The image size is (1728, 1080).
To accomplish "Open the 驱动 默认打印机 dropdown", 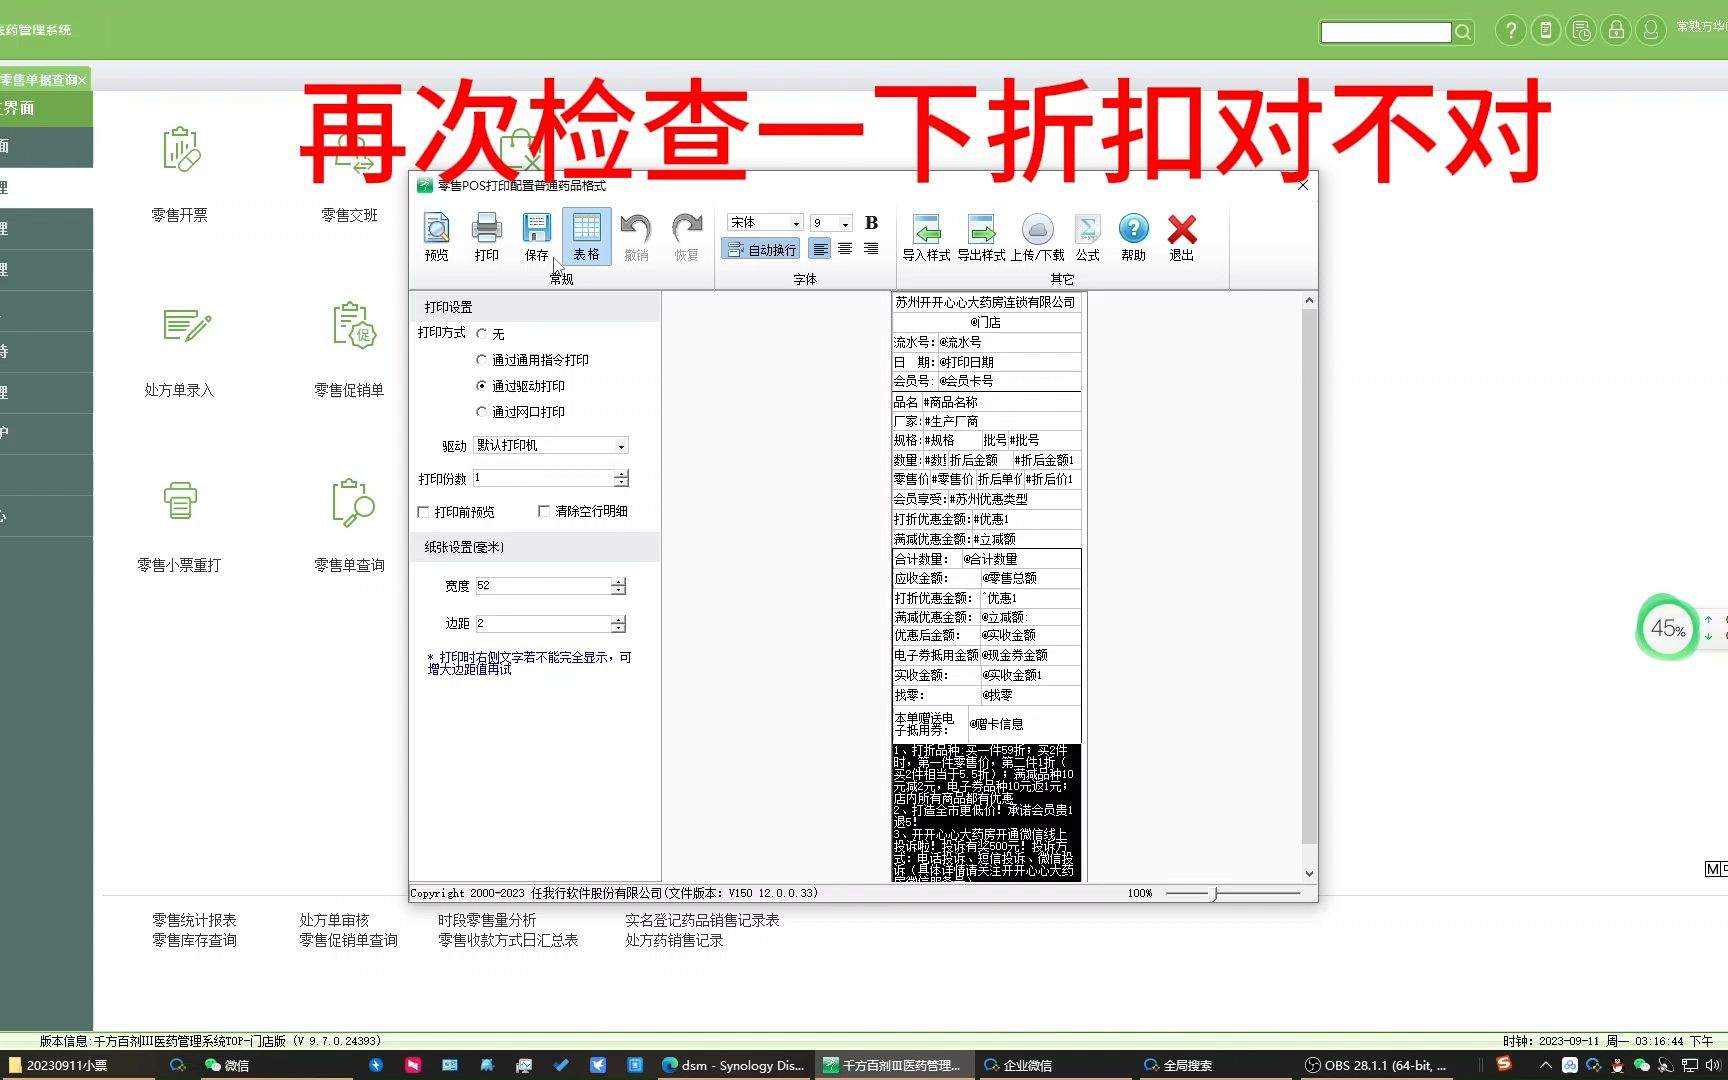I will point(621,446).
